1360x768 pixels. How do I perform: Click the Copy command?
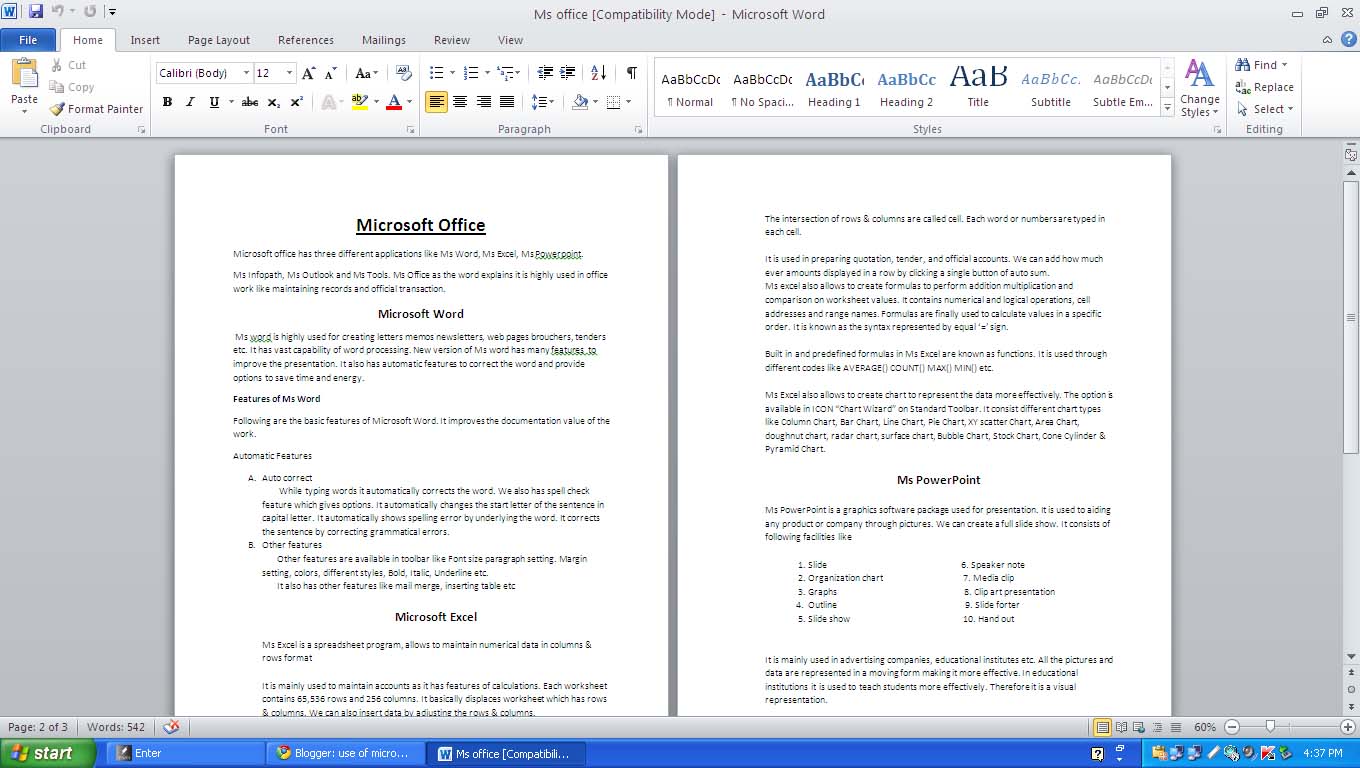[x=71, y=87]
